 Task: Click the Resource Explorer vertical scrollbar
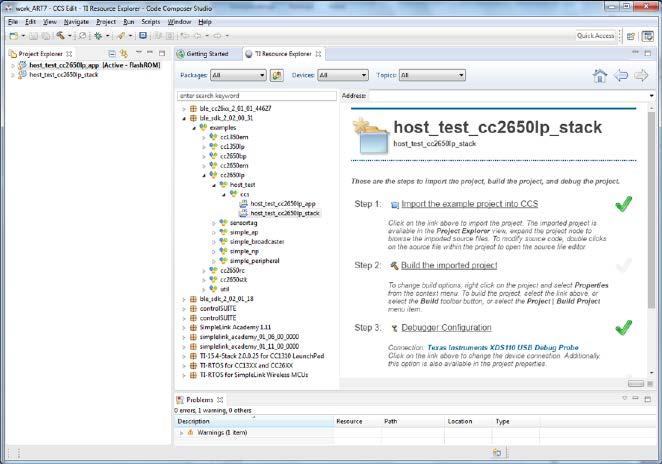pyautogui.click(x=651, y=210)
